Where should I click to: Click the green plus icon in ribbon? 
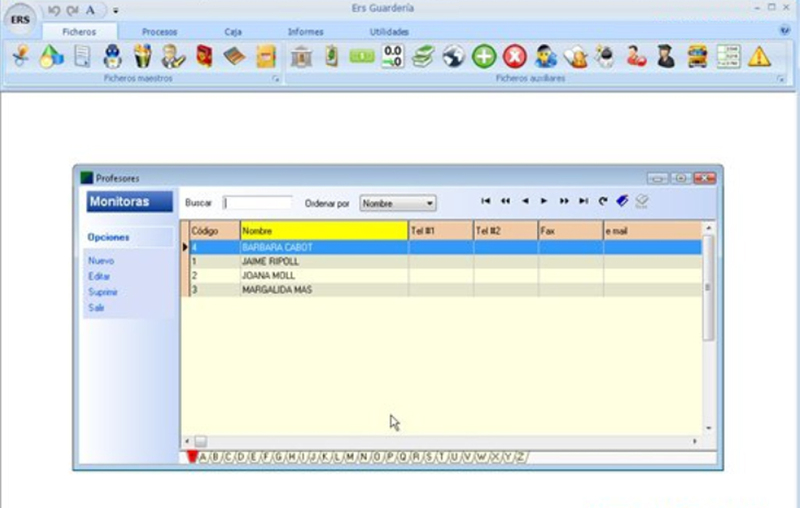point(484,57)
